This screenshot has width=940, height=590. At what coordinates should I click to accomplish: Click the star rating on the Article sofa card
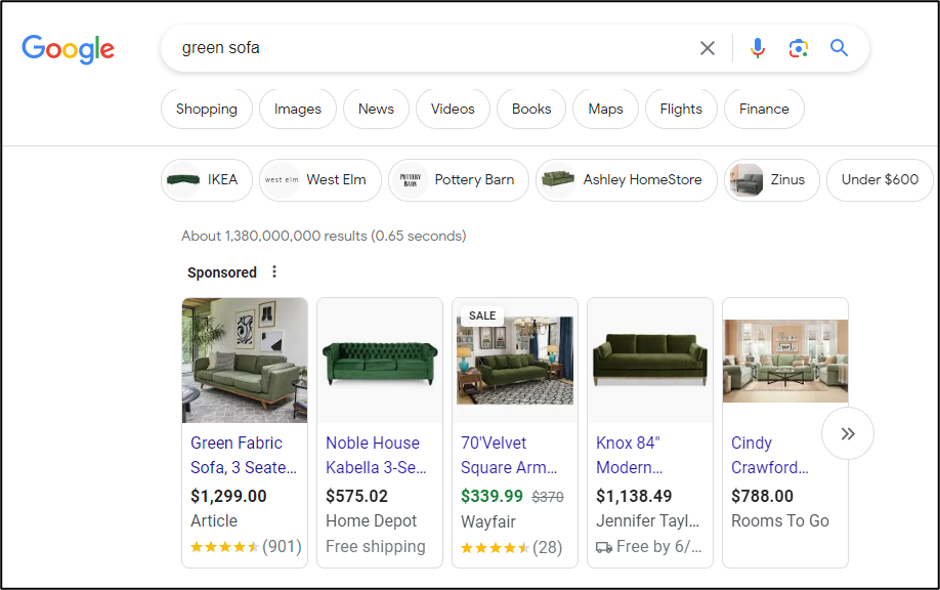[225, 547]
